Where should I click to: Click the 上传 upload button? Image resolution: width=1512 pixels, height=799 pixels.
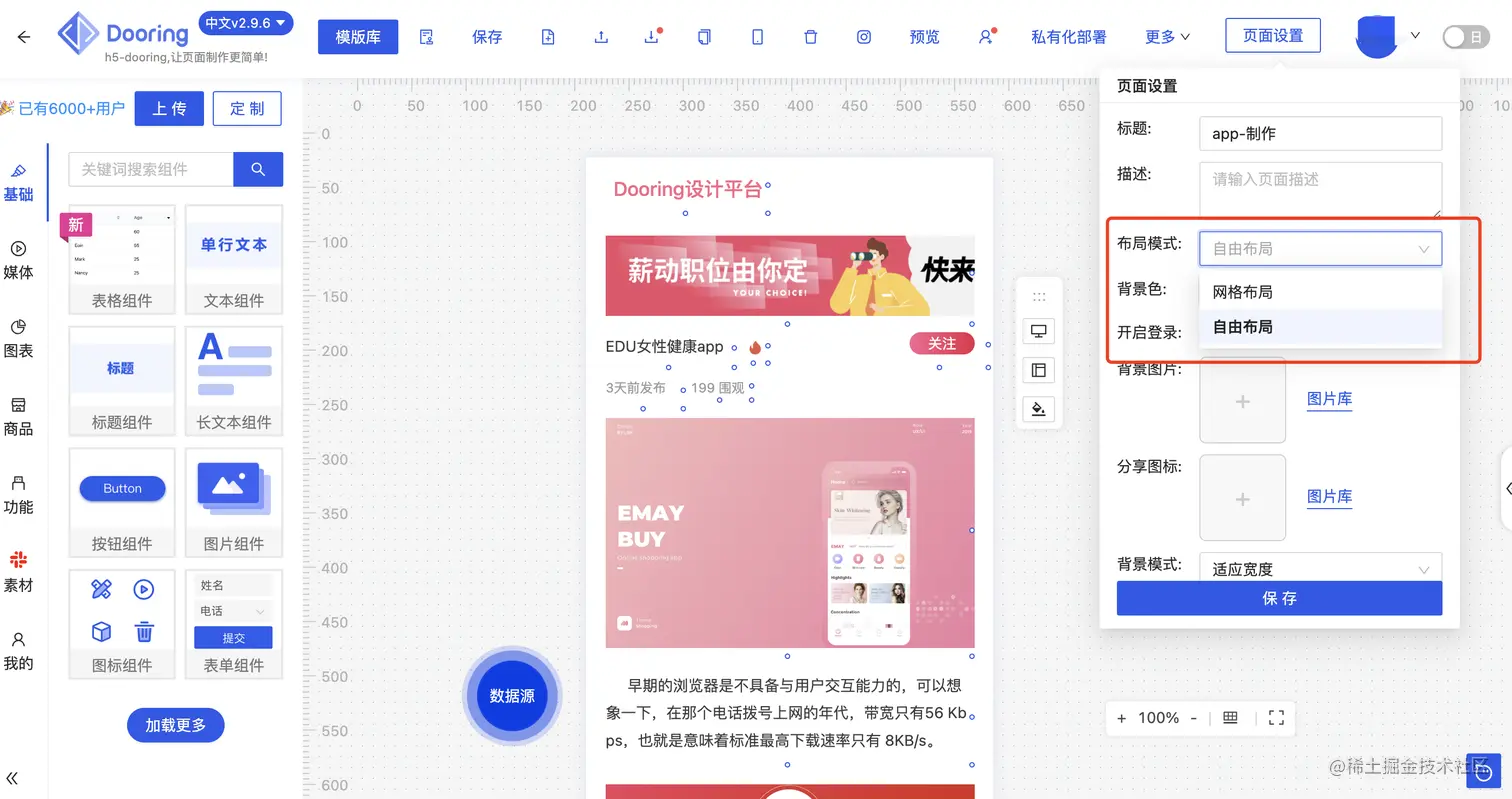tap(169, 109)
